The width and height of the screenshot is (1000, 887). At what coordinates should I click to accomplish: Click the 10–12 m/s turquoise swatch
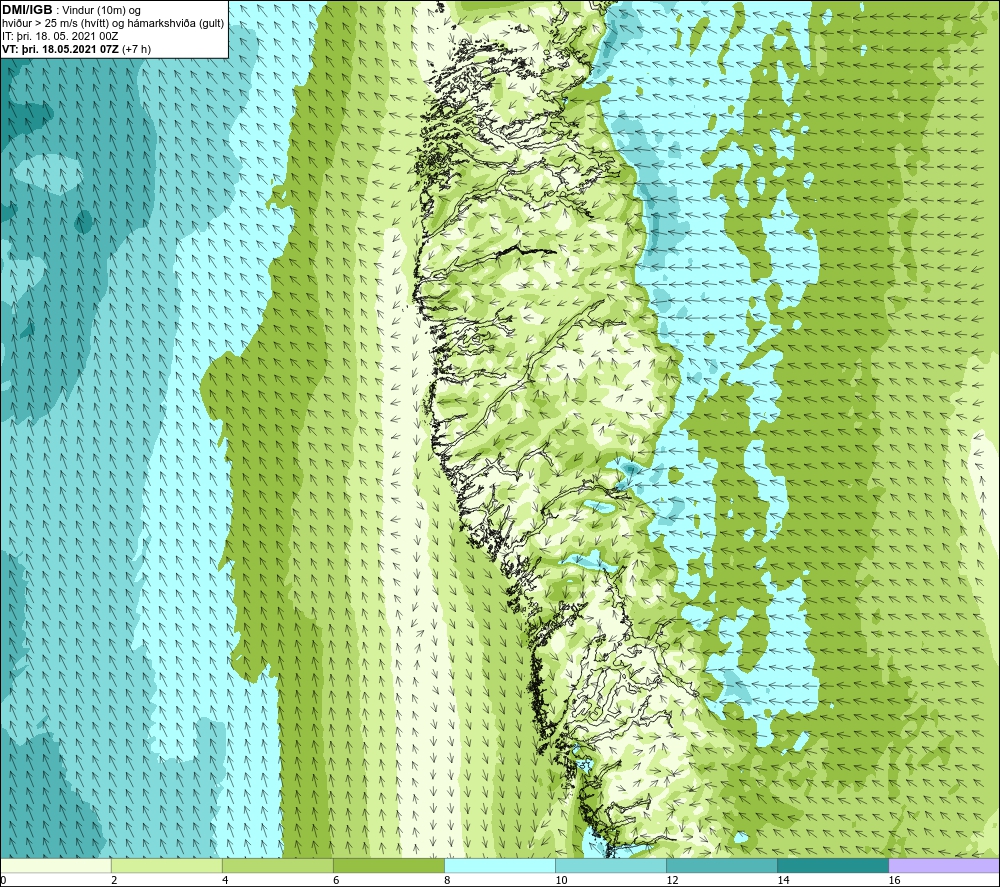[610, 865]
